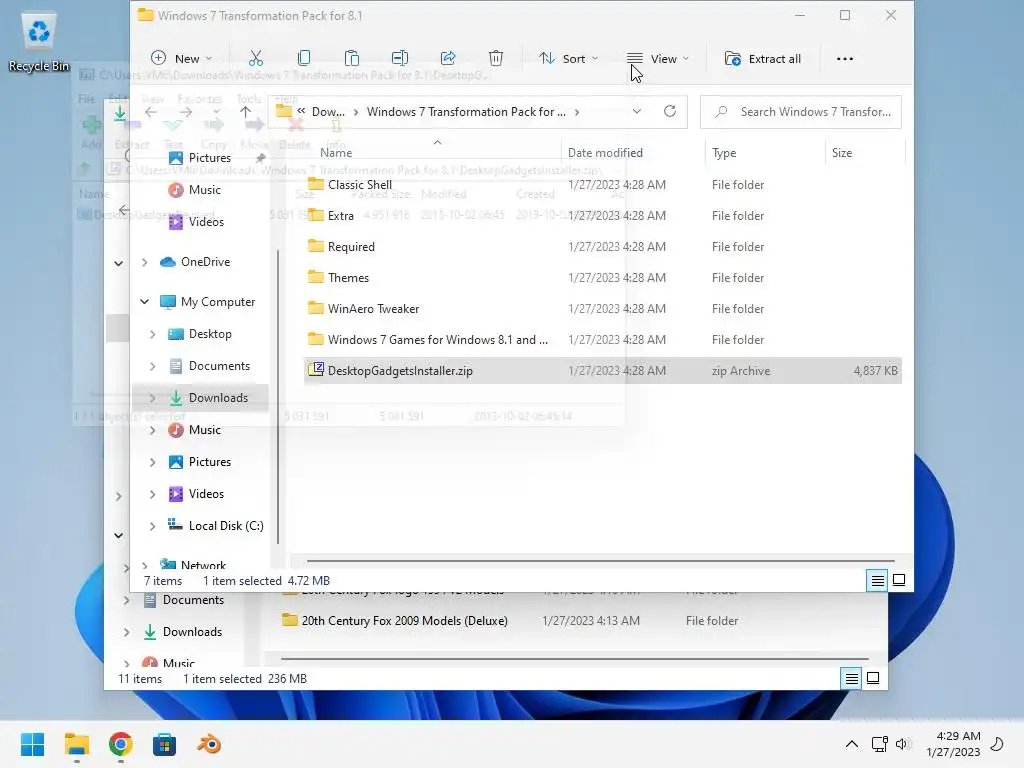Click the Share icon in toolbar
Image resolution: width=1024 pixels, height=768 pixels.
[448, 59]
